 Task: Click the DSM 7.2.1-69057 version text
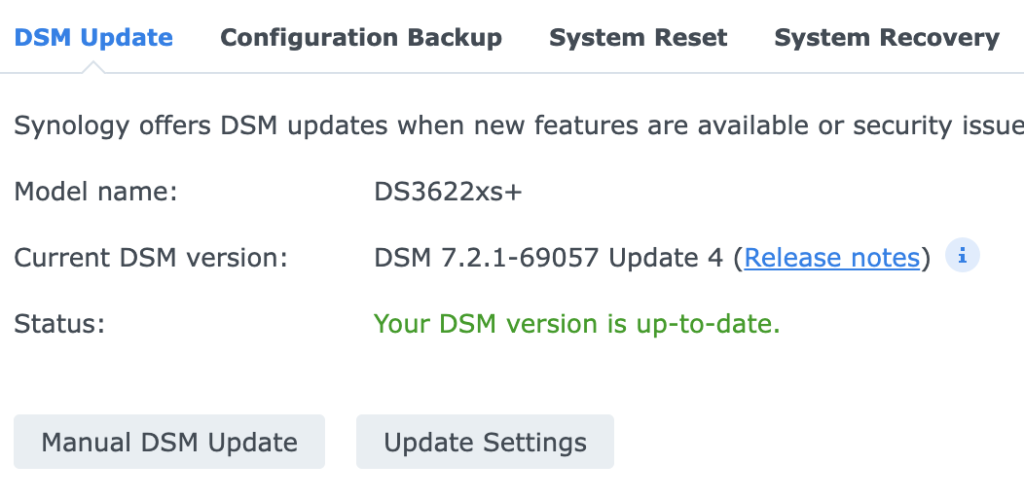pos(486,258)
